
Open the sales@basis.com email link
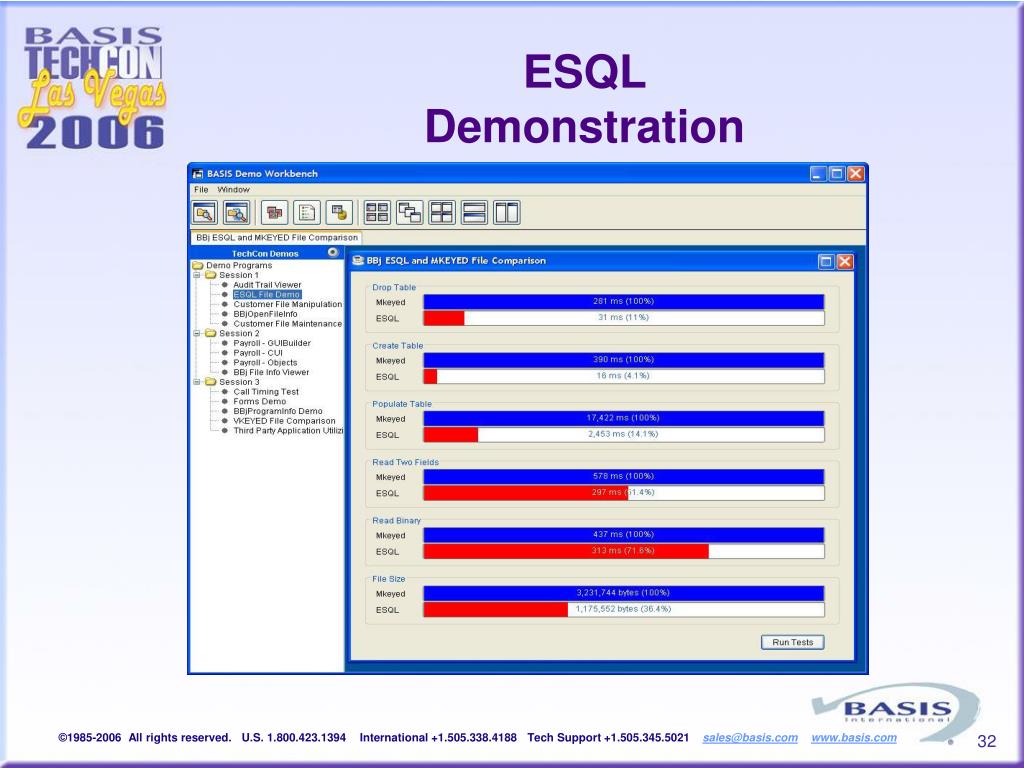(x=750, y=737)
